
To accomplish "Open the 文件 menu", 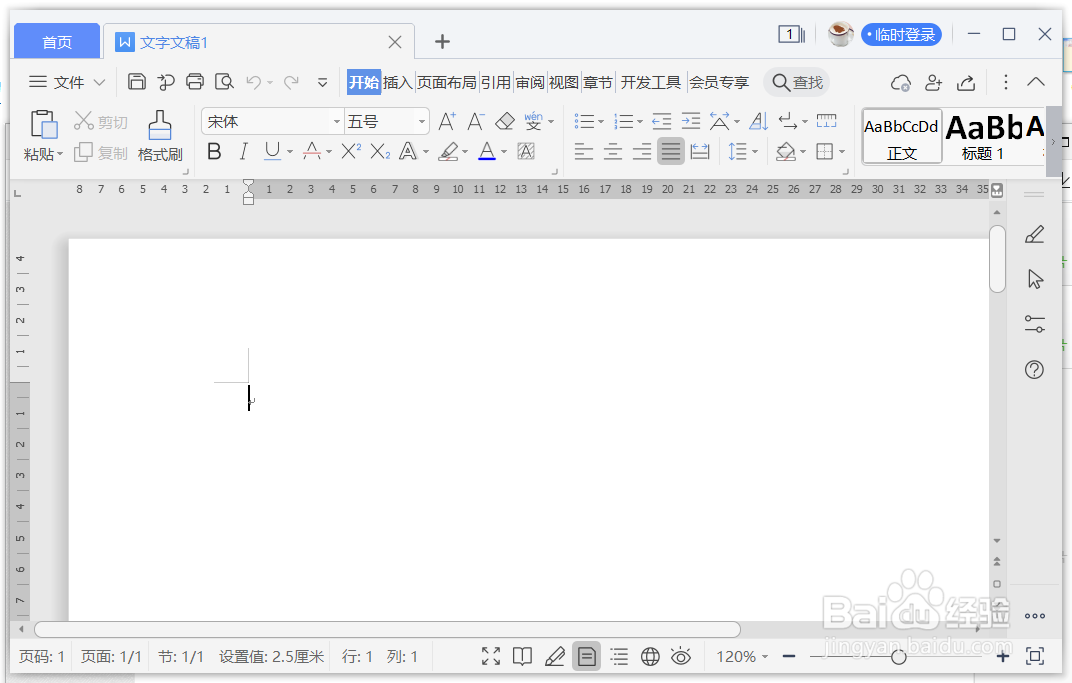I will [x=65, y=82].
